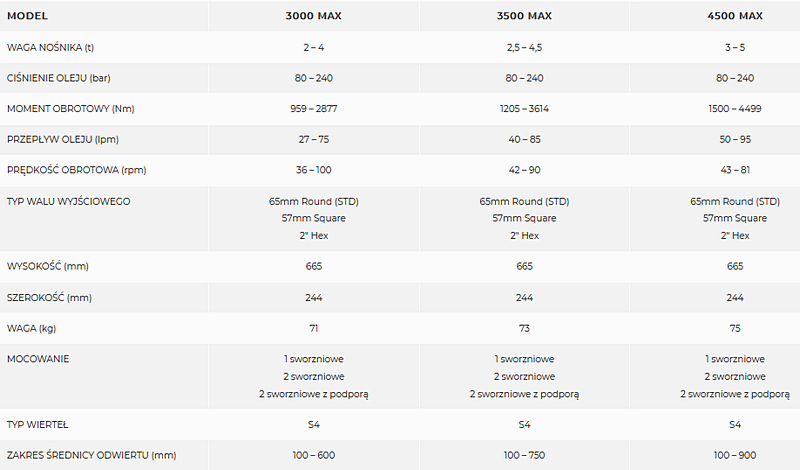Screen dimensions: 800x470
Task: Select the PRĘDKOŚĆ OBROTOWA (rpm) row label
Action: (x=77, y=170)
